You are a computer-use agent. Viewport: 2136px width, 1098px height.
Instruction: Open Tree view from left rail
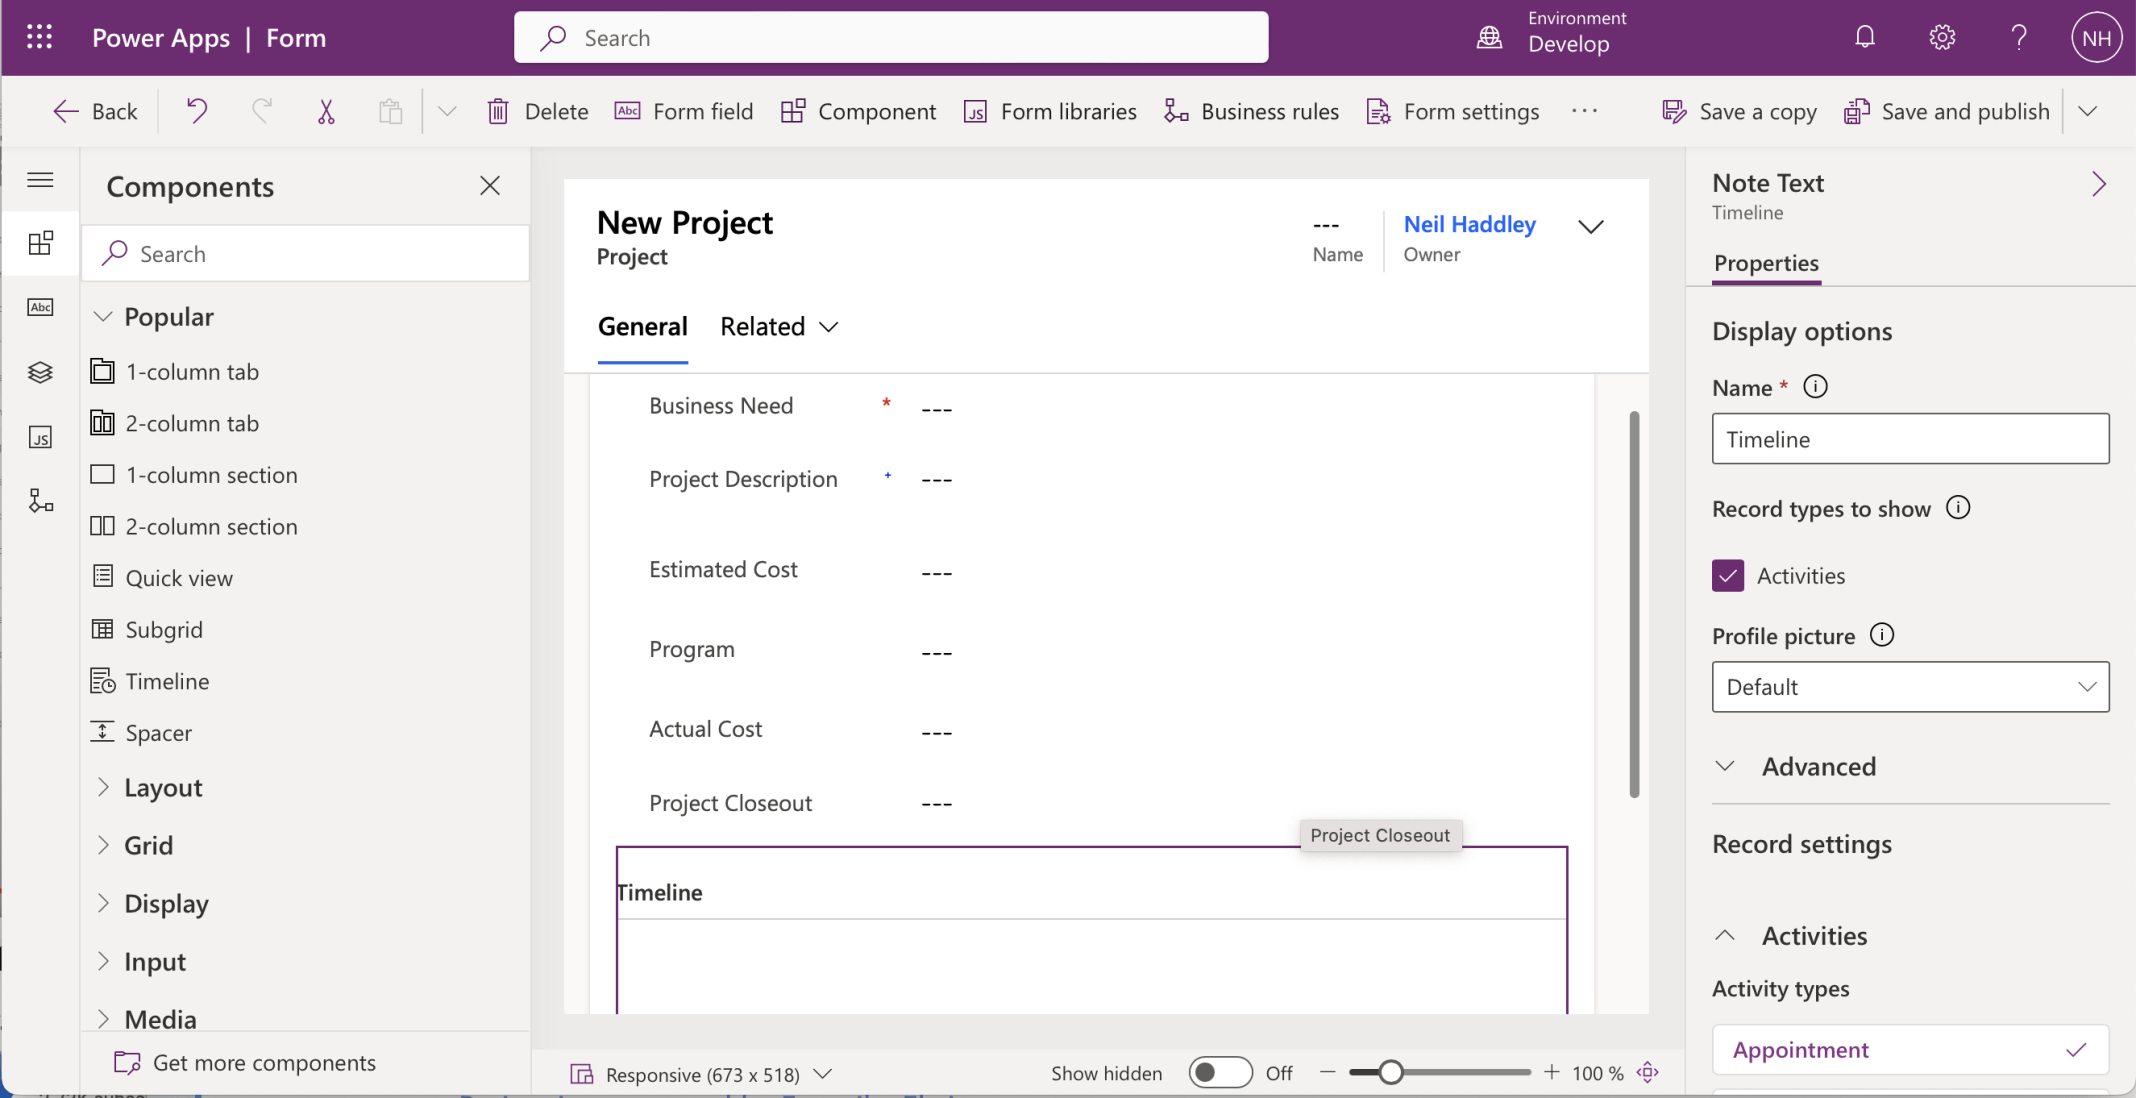click(40, 372)
